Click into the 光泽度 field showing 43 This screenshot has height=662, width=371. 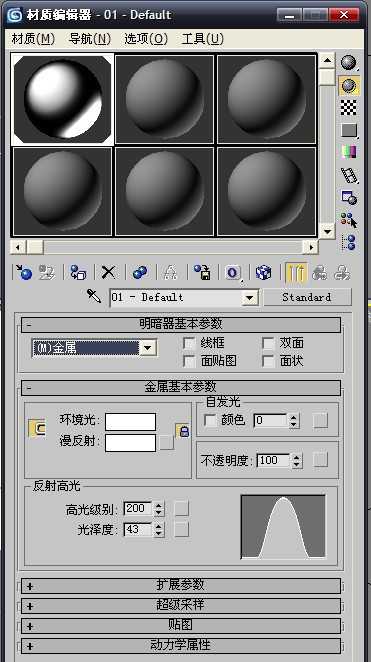(138, 529)
